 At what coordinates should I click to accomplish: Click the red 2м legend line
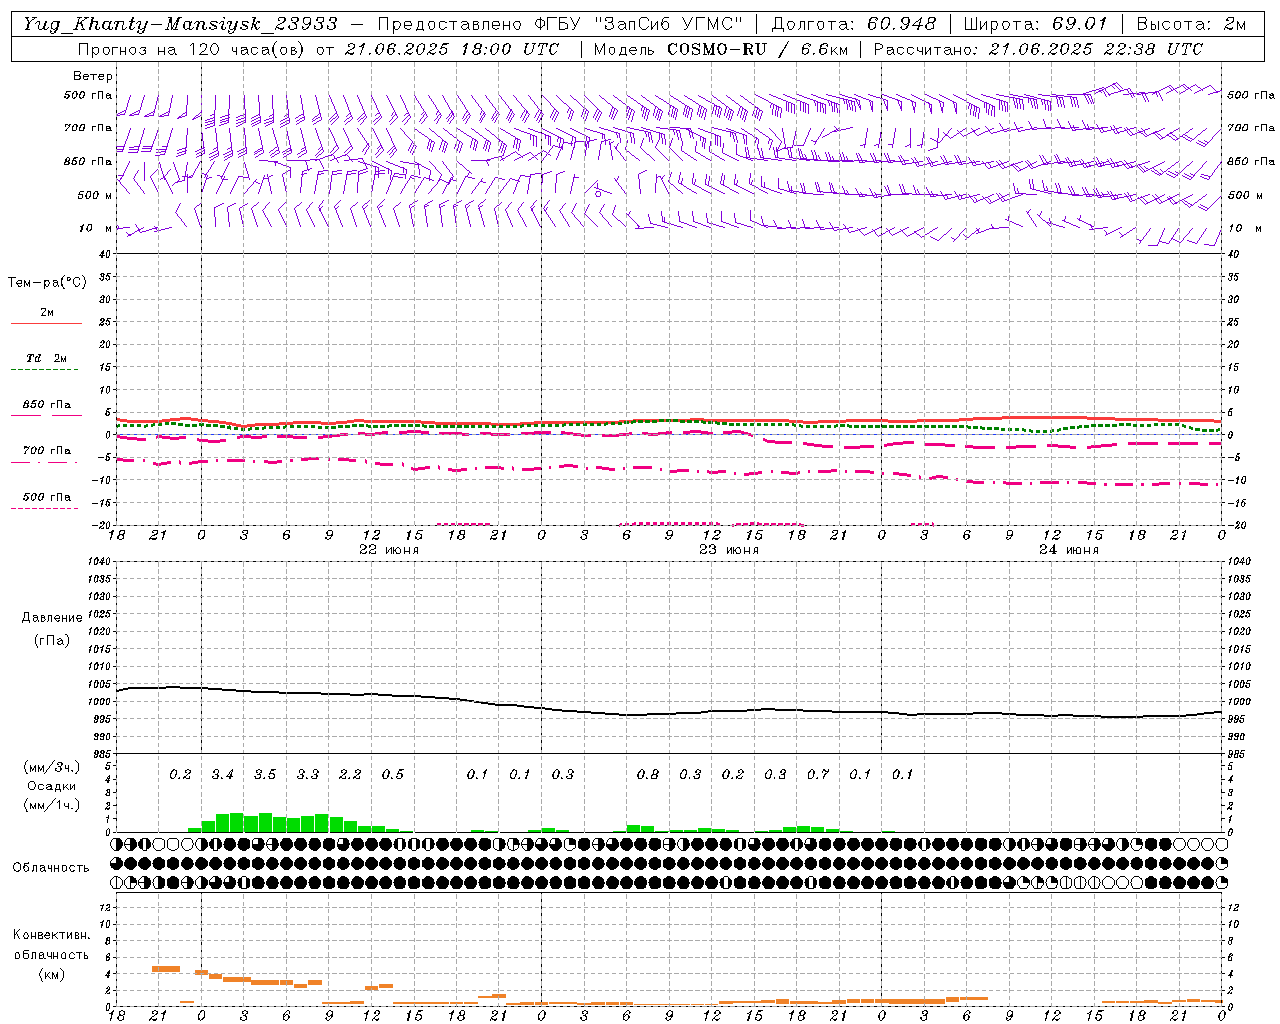(x=46, y=323)
